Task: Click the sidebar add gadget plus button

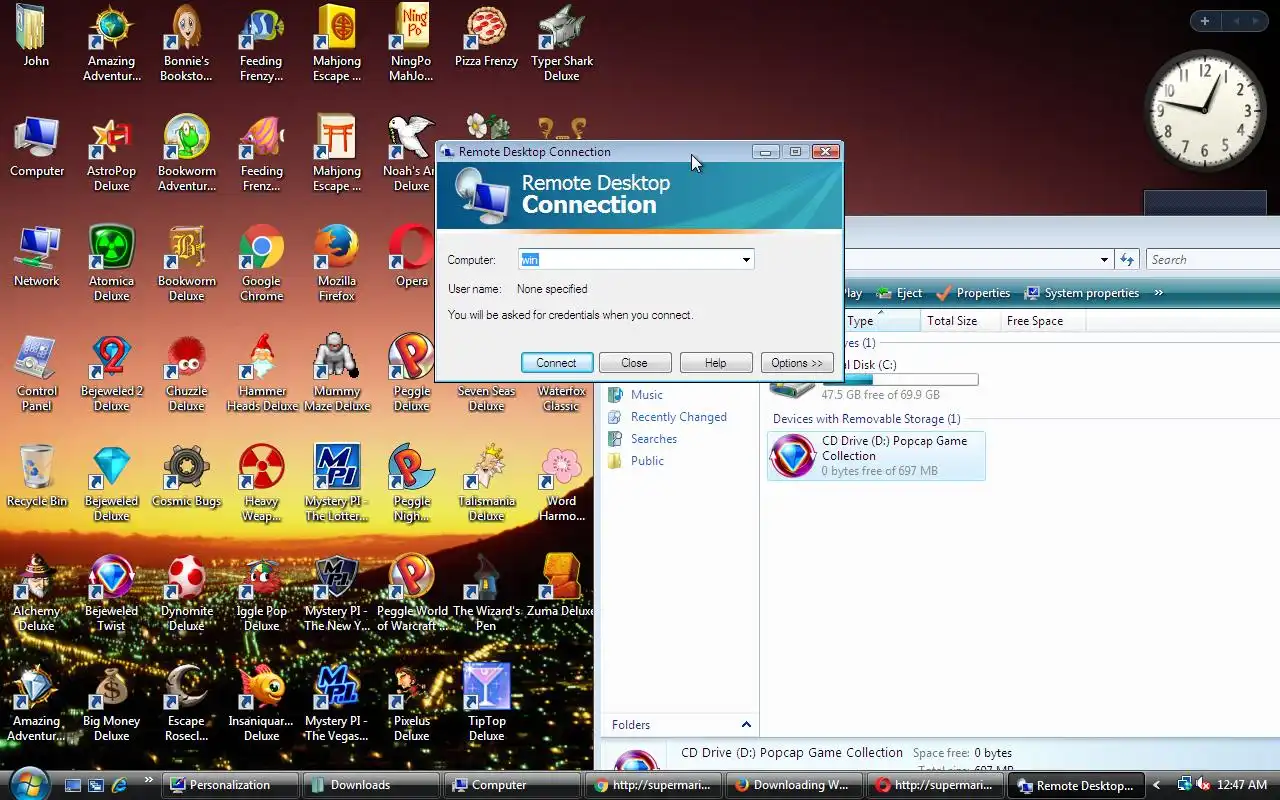Action: (1205, 21)
